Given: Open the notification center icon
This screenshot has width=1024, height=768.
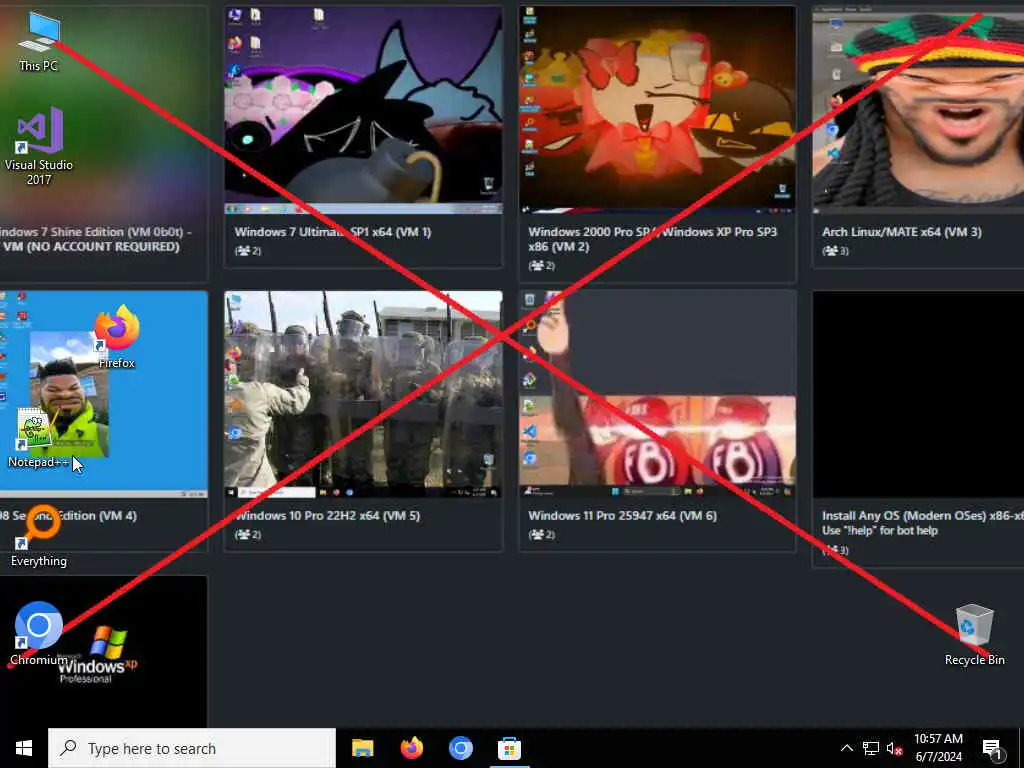Looking at the screenshot, I should click(992, 748).
